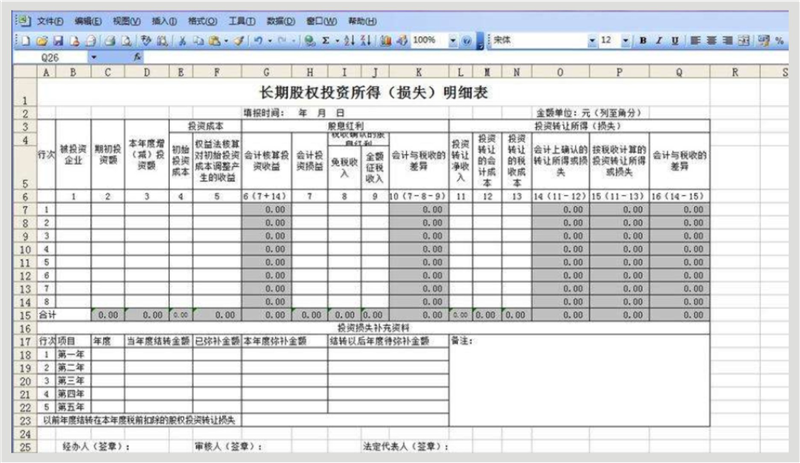Toggle left text alignment
800x463 pixels.
(x=695, y=40)
